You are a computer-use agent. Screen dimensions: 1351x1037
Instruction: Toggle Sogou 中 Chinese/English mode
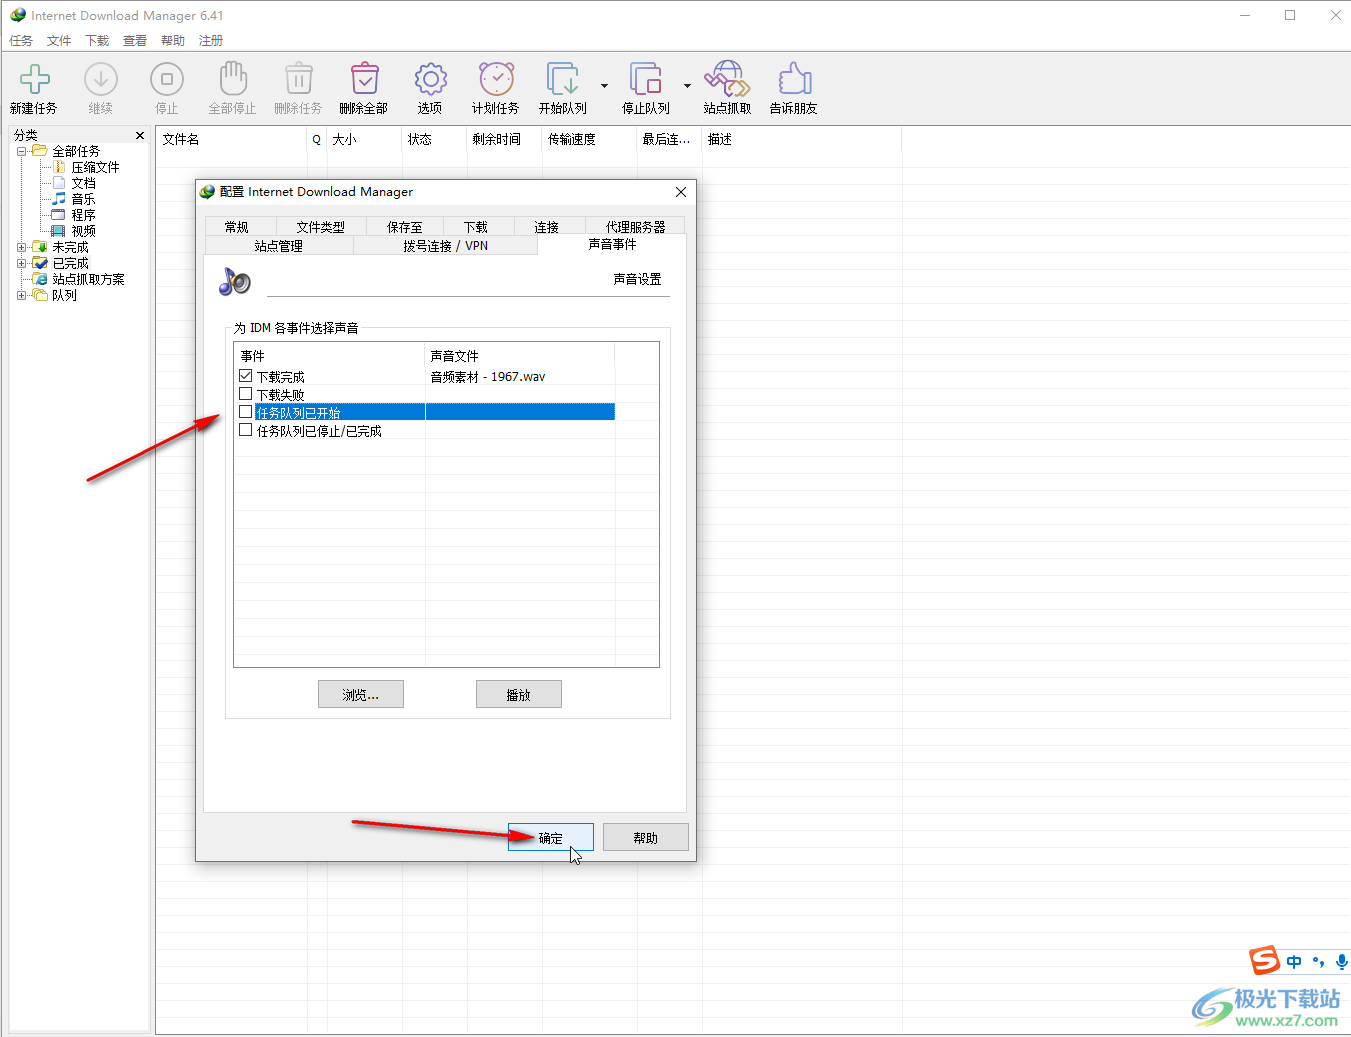[x=1295, y=962]
